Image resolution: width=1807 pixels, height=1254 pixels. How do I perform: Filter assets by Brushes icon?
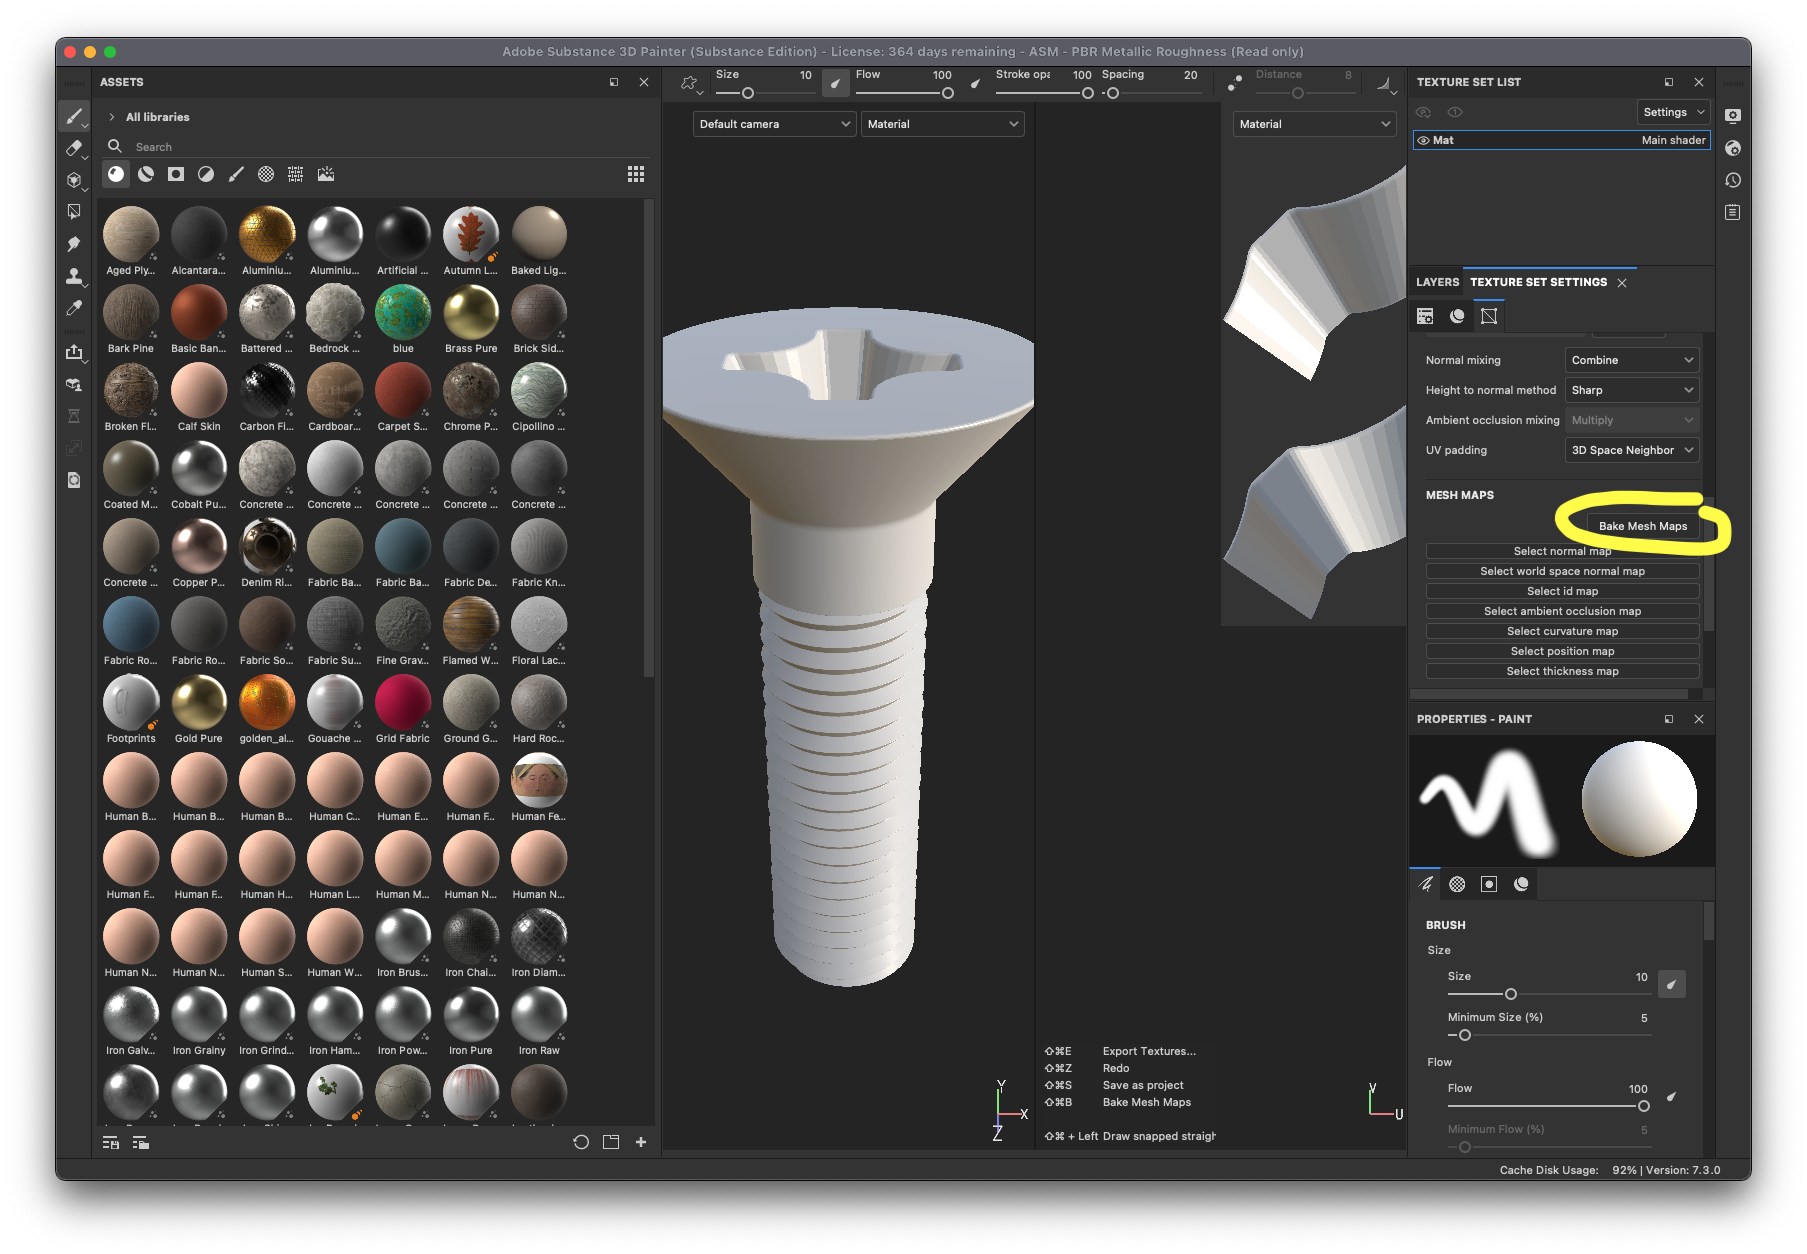(236, 174)
